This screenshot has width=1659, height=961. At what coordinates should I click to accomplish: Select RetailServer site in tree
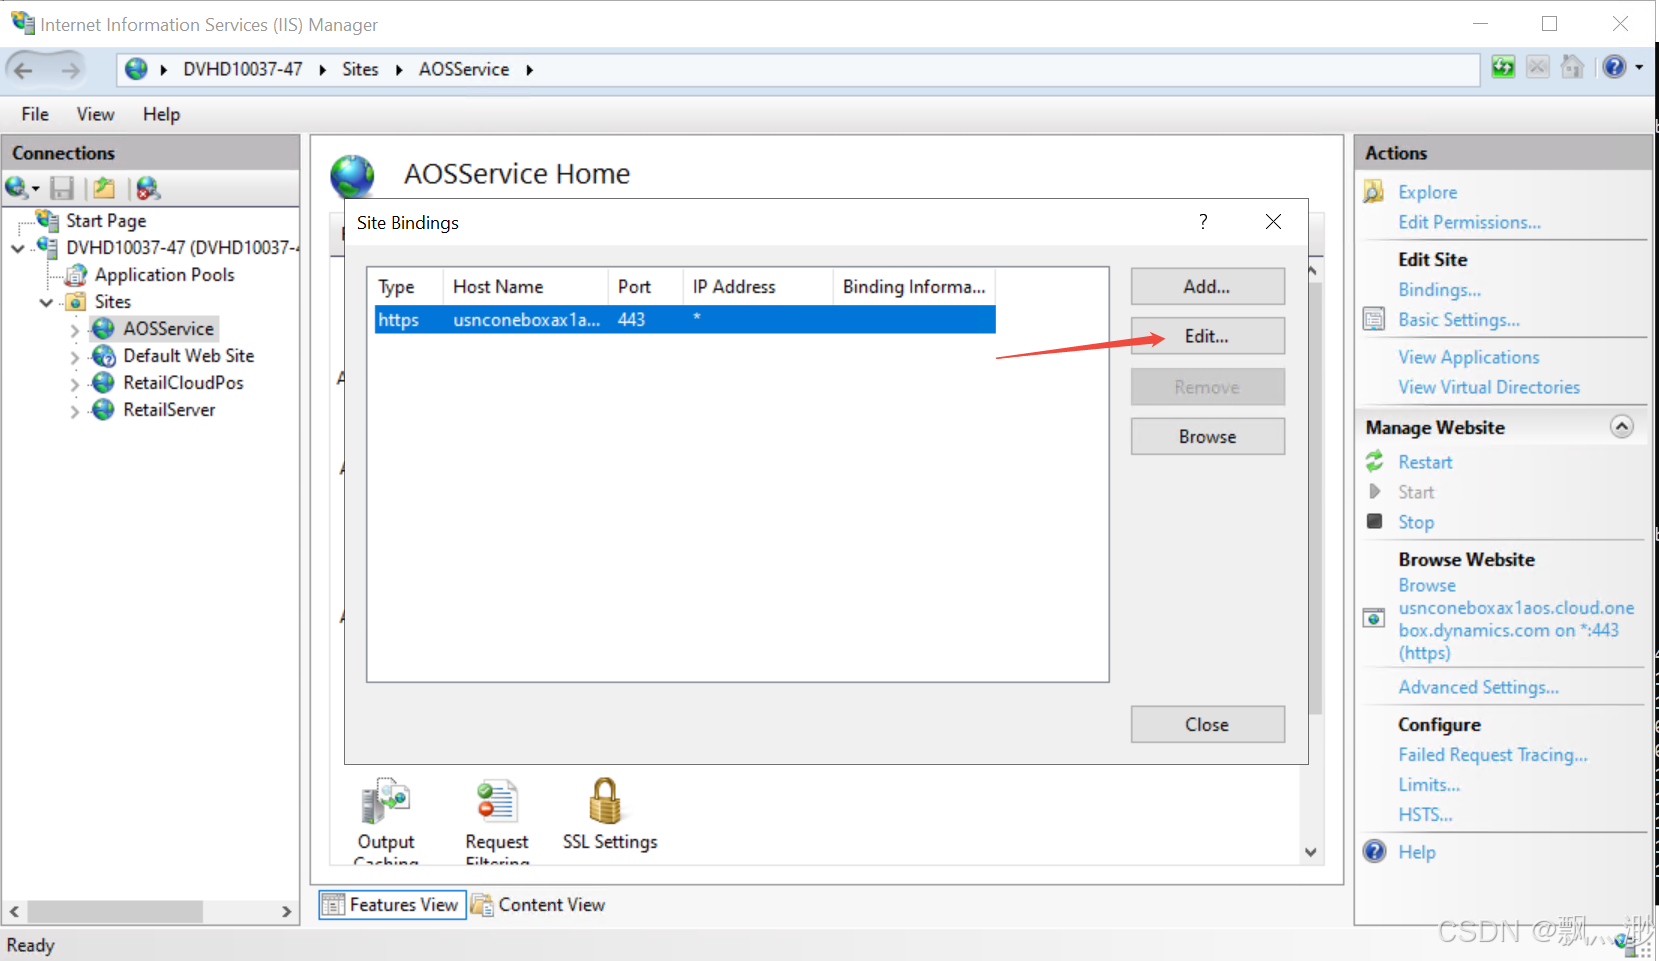click(169, 409)
